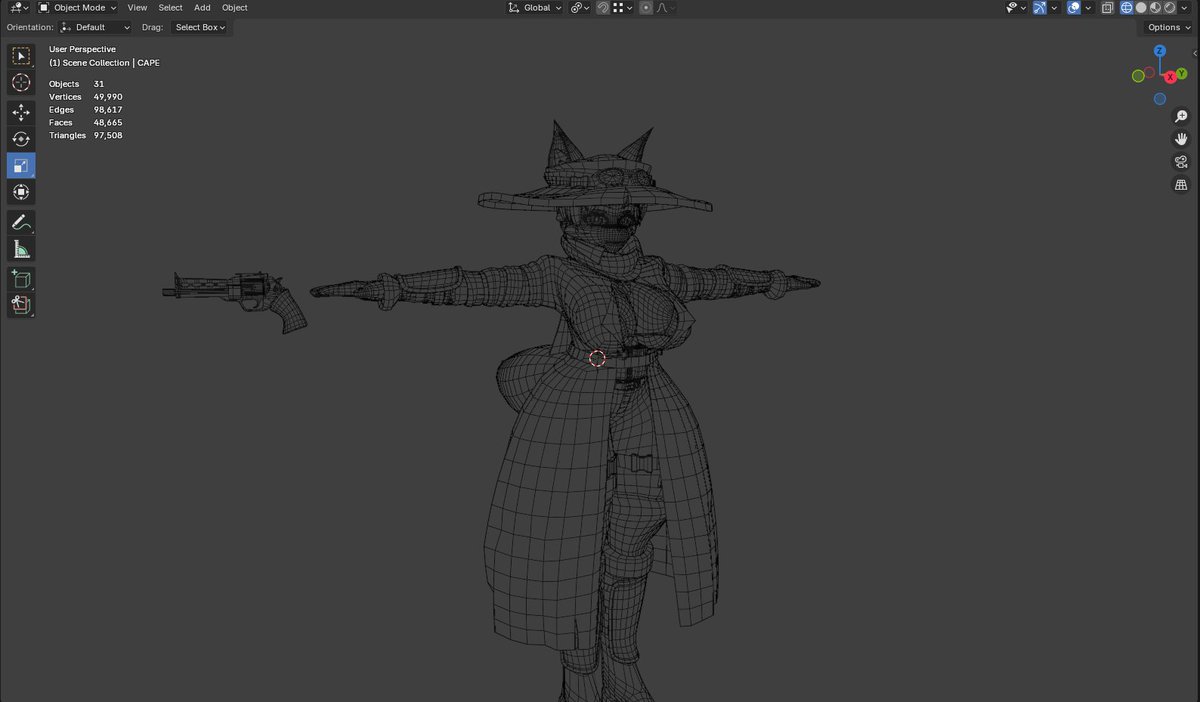
Task: Click the red X axis on the gizmo
Action: click(x=1170, y=77)
